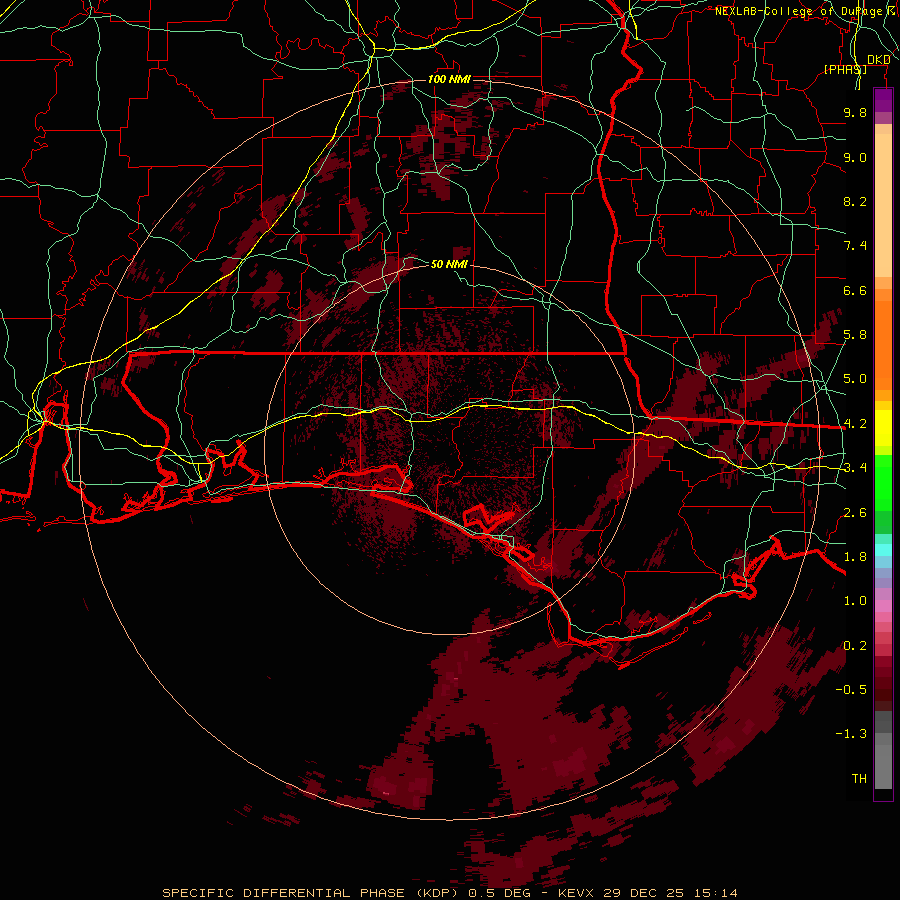Click the 8.2 value on the color scale
The width and height of the screenshot is (900, 900).
[855, 201]
